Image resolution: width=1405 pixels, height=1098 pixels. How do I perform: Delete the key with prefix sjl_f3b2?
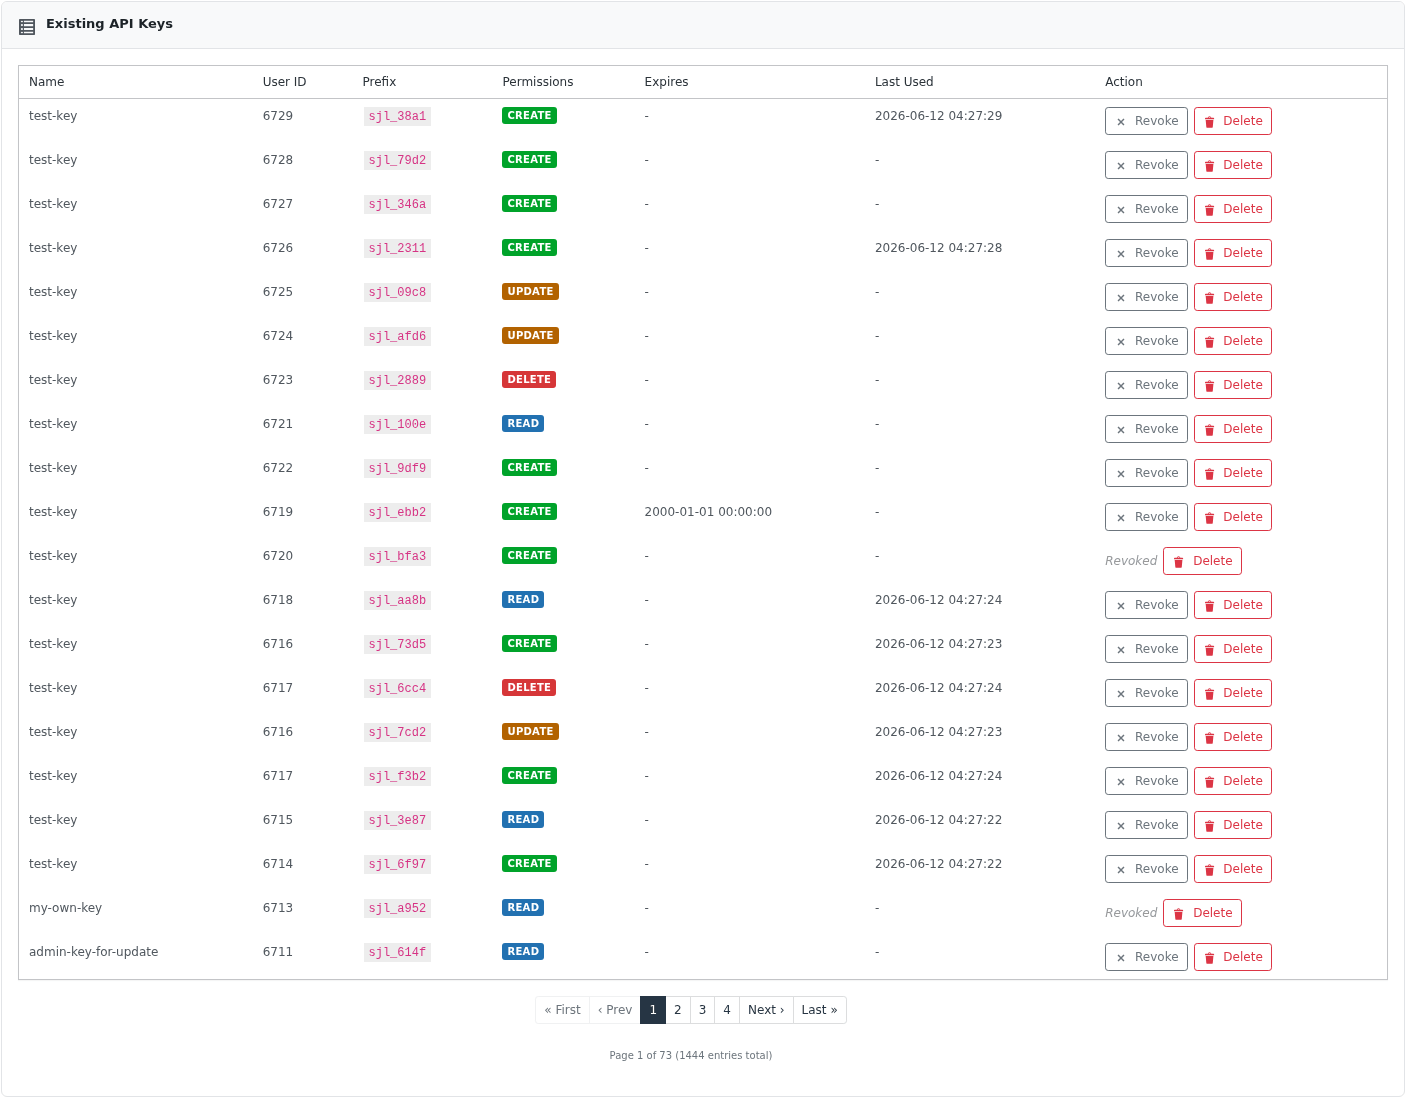[1233, 781]
